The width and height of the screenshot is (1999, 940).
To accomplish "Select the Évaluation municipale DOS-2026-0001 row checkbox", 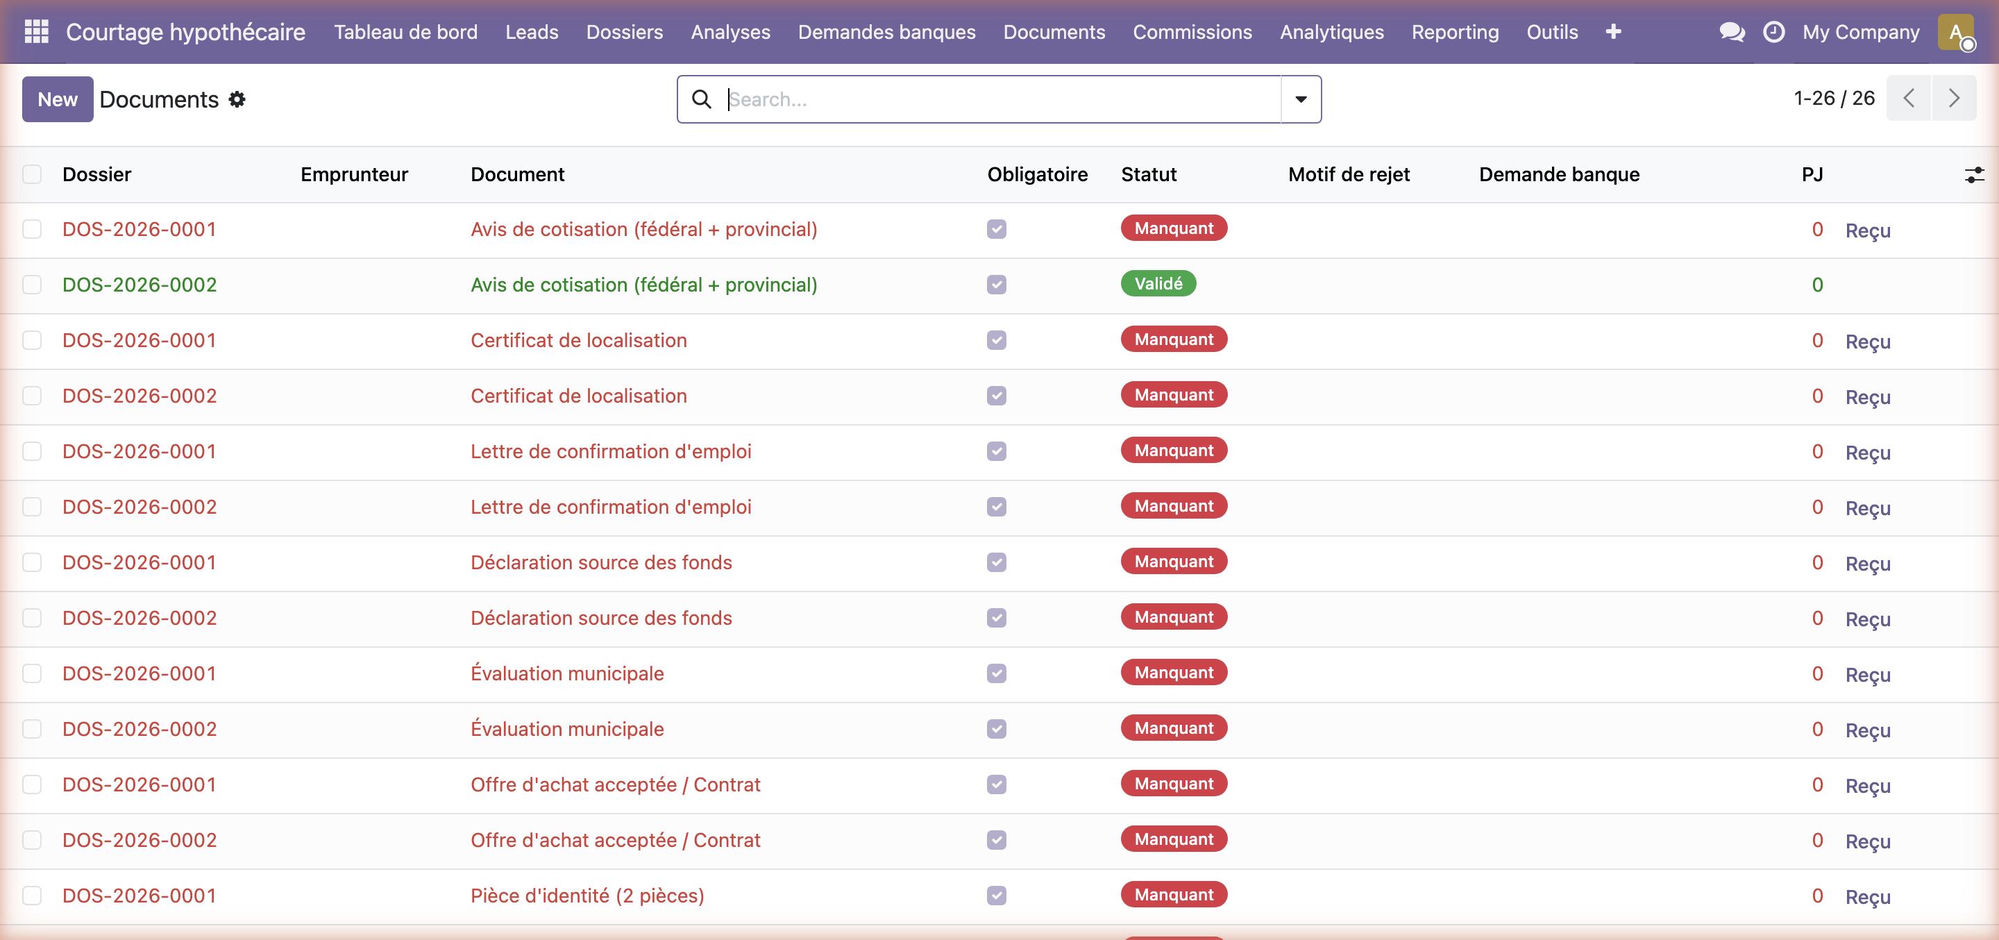I will click(32, 673).
